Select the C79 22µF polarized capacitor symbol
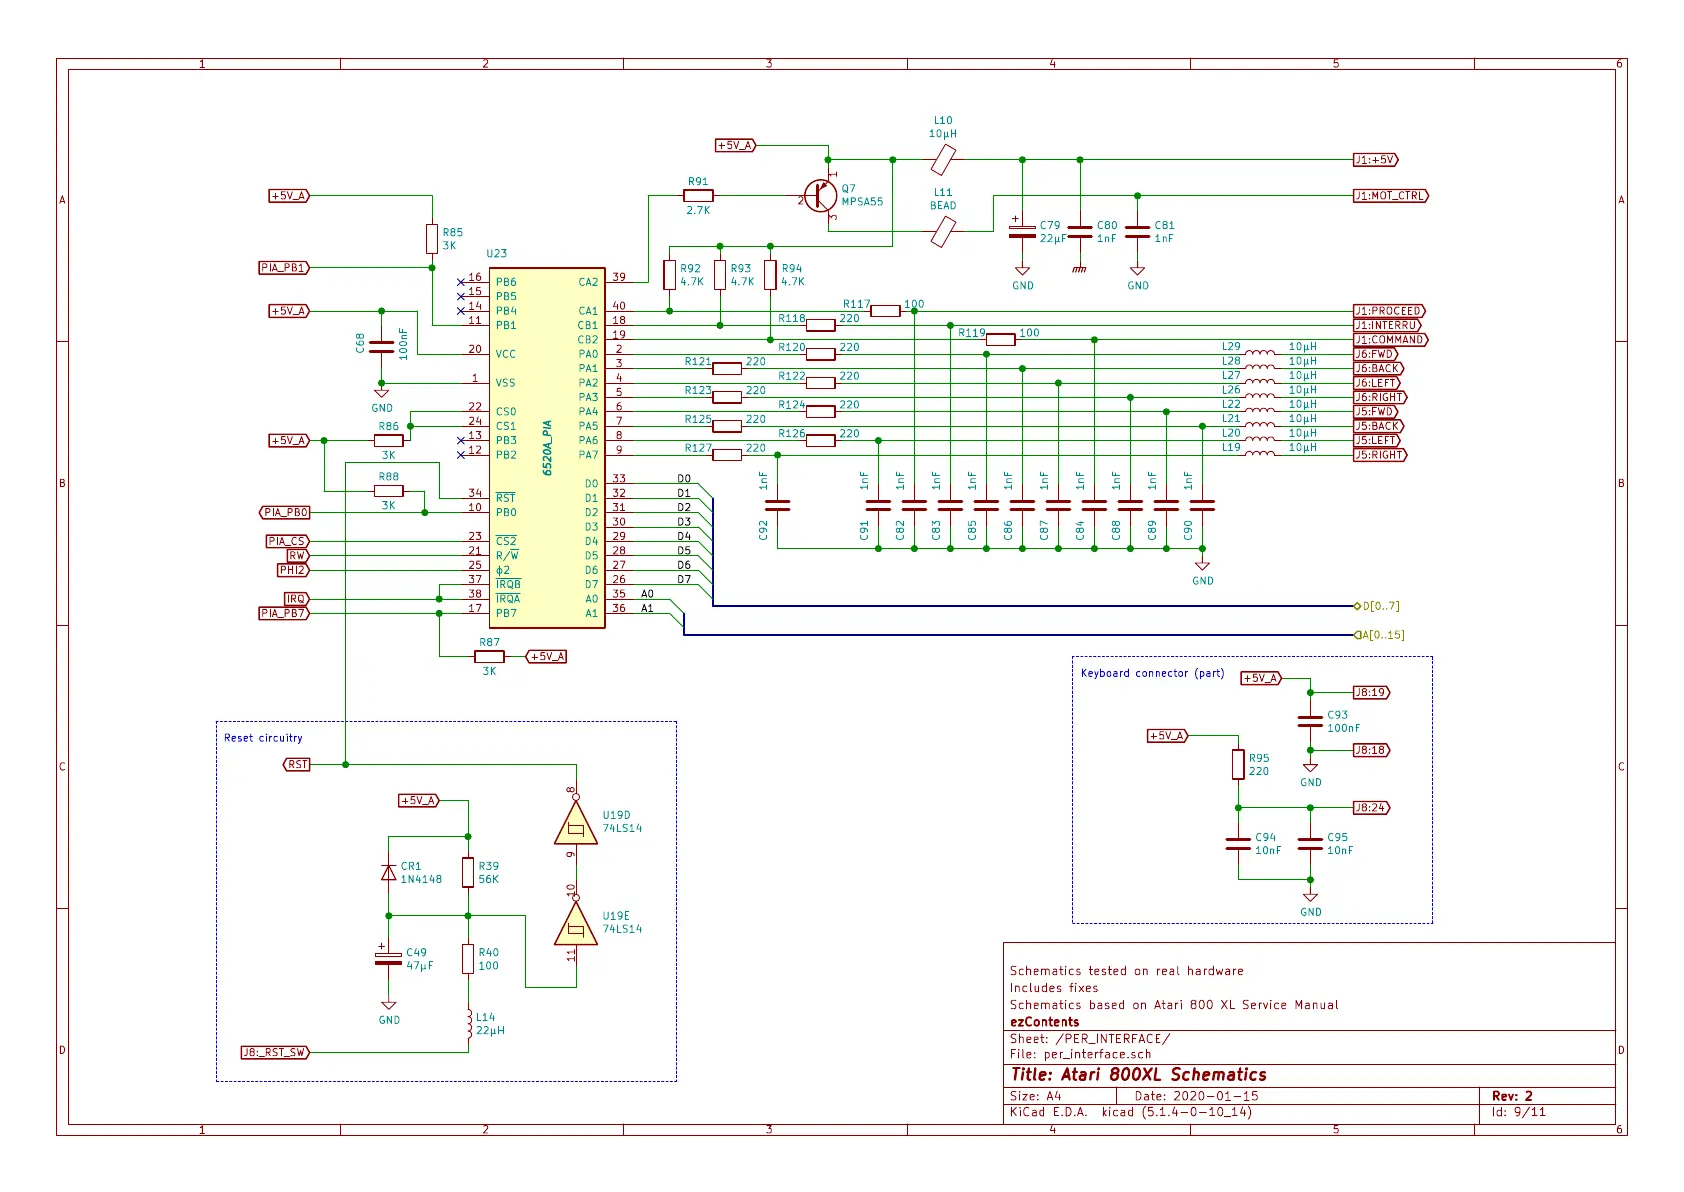This screenshot has height=1192, width=1684. [x=1022, y=231]
